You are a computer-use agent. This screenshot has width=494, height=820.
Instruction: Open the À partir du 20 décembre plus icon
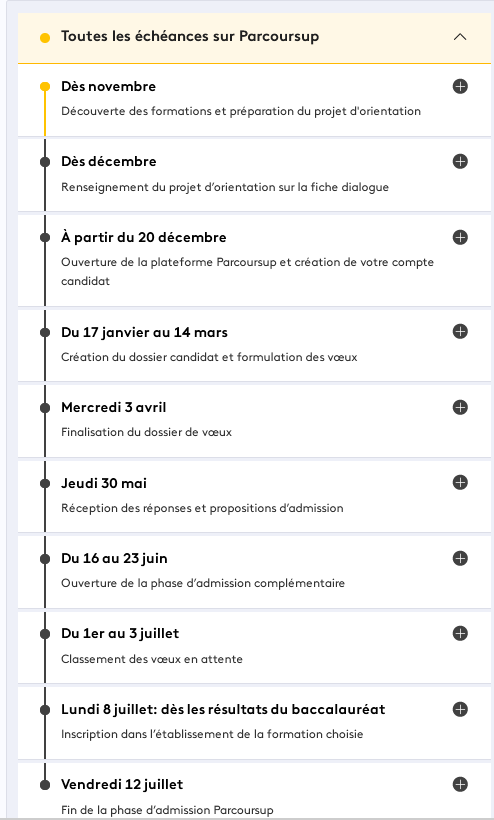tap(460, 237)
